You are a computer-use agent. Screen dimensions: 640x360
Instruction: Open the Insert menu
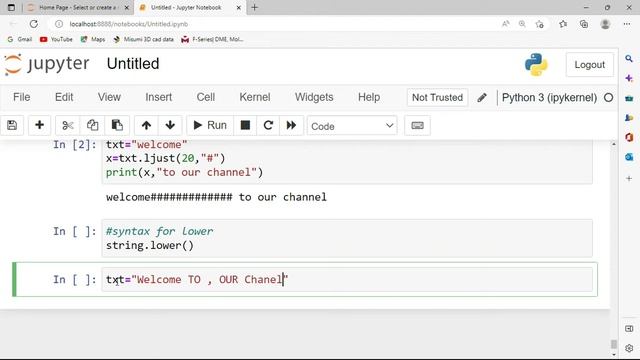158,97
